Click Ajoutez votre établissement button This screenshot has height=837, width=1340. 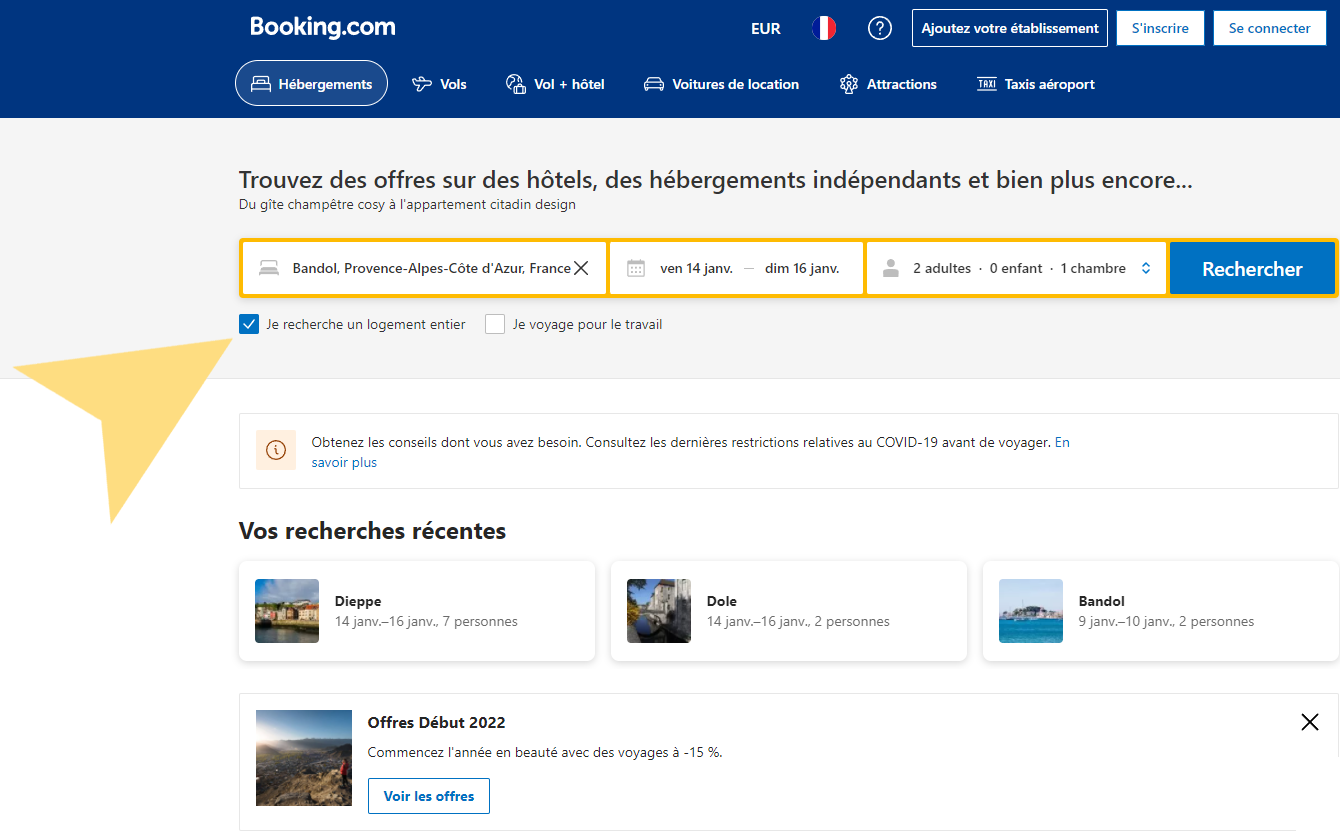click(1010, 28)
